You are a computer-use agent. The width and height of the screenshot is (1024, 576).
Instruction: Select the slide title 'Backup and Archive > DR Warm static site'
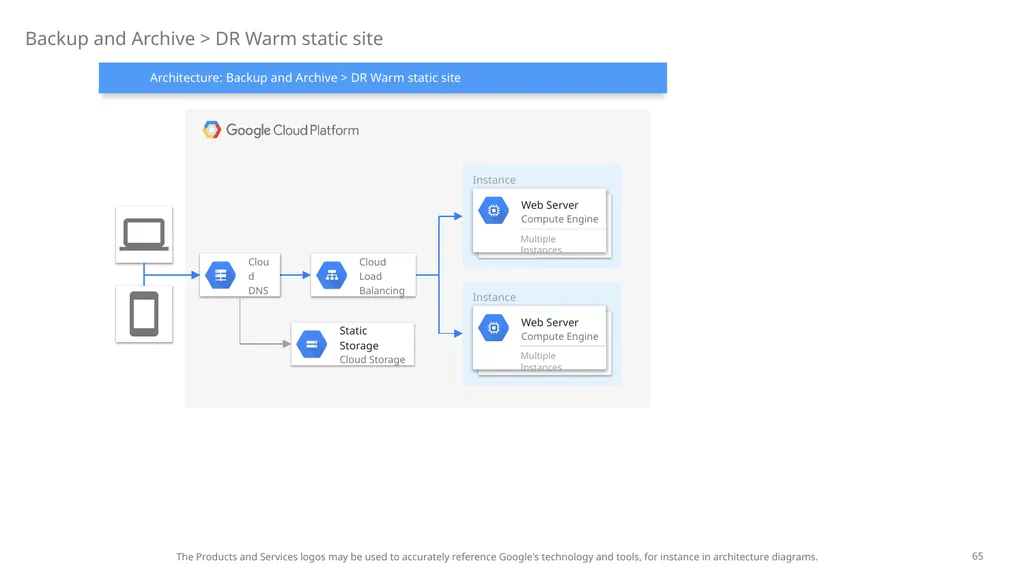[x=204, y=39]
